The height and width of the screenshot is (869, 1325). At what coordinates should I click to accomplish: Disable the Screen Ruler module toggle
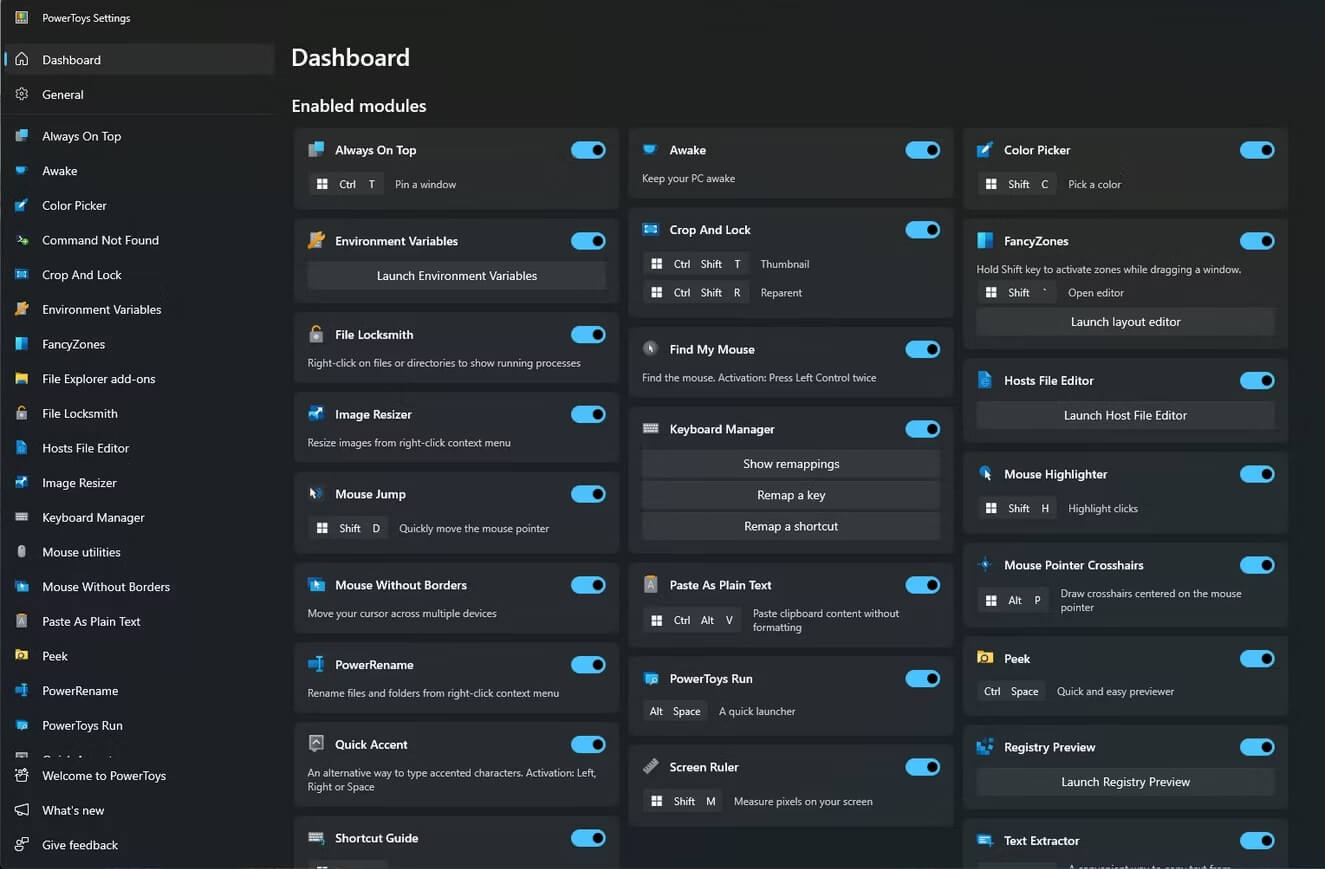pos(923,767)
